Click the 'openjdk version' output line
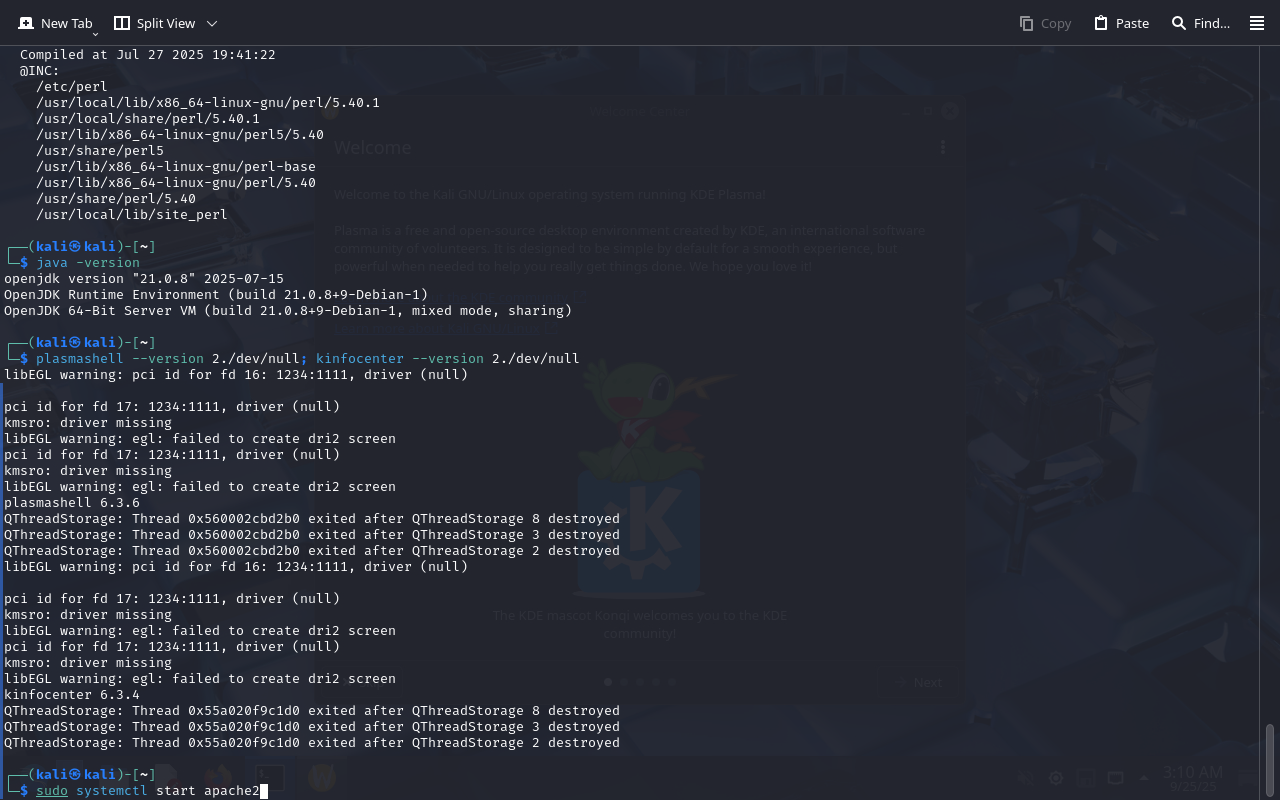The width and height of the screenshot is (1280, 800). click(x=144, y=279)
